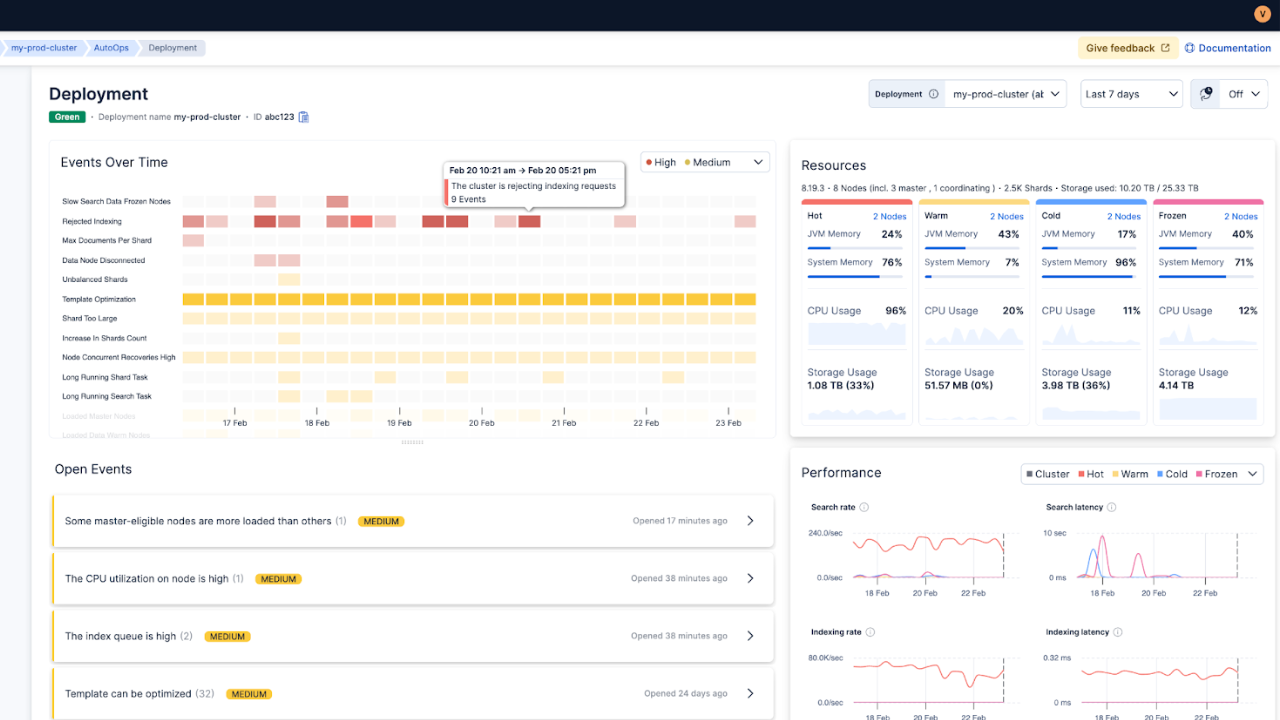1280x720 pixels.
Task: Go to my-prod-cluster breadcrumb
Action: 43,48
